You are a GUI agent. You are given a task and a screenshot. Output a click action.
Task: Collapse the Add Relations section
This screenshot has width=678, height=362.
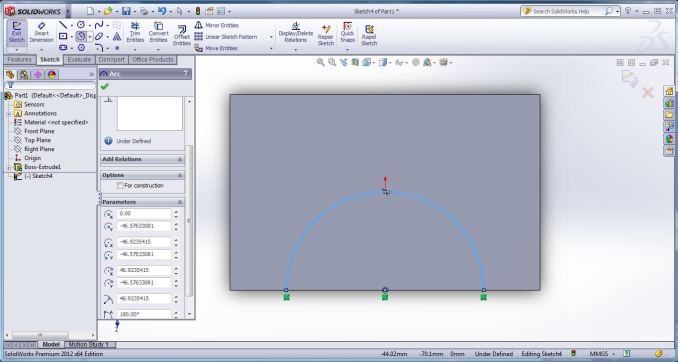pos(180,159)
